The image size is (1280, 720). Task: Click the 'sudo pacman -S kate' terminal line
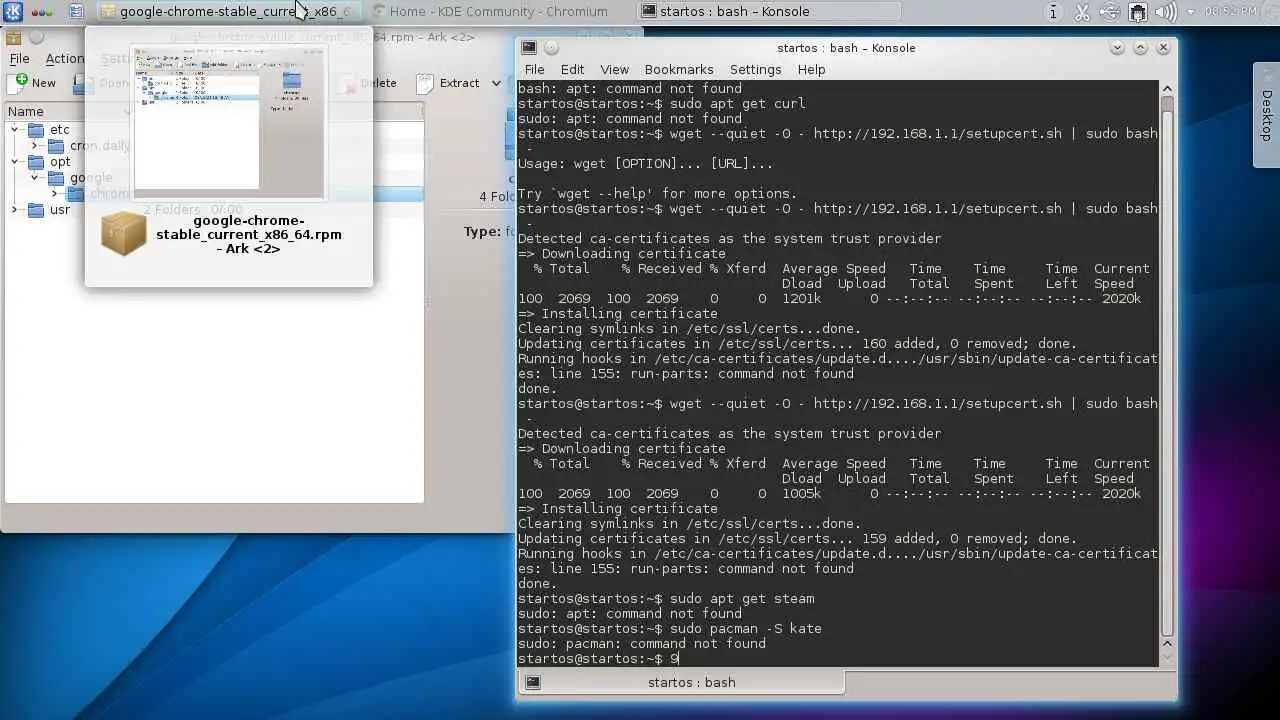coord(669,629)
